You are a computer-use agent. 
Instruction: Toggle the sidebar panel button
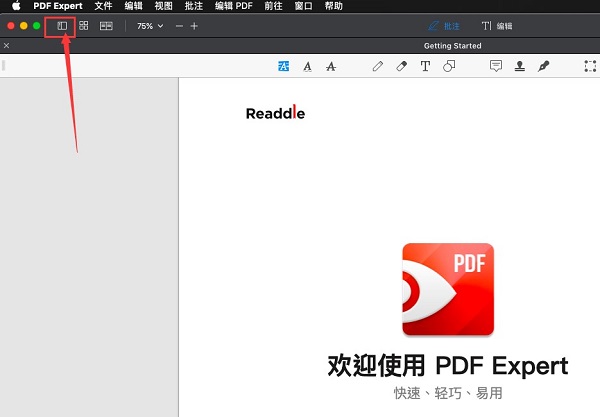pos(62,26)
